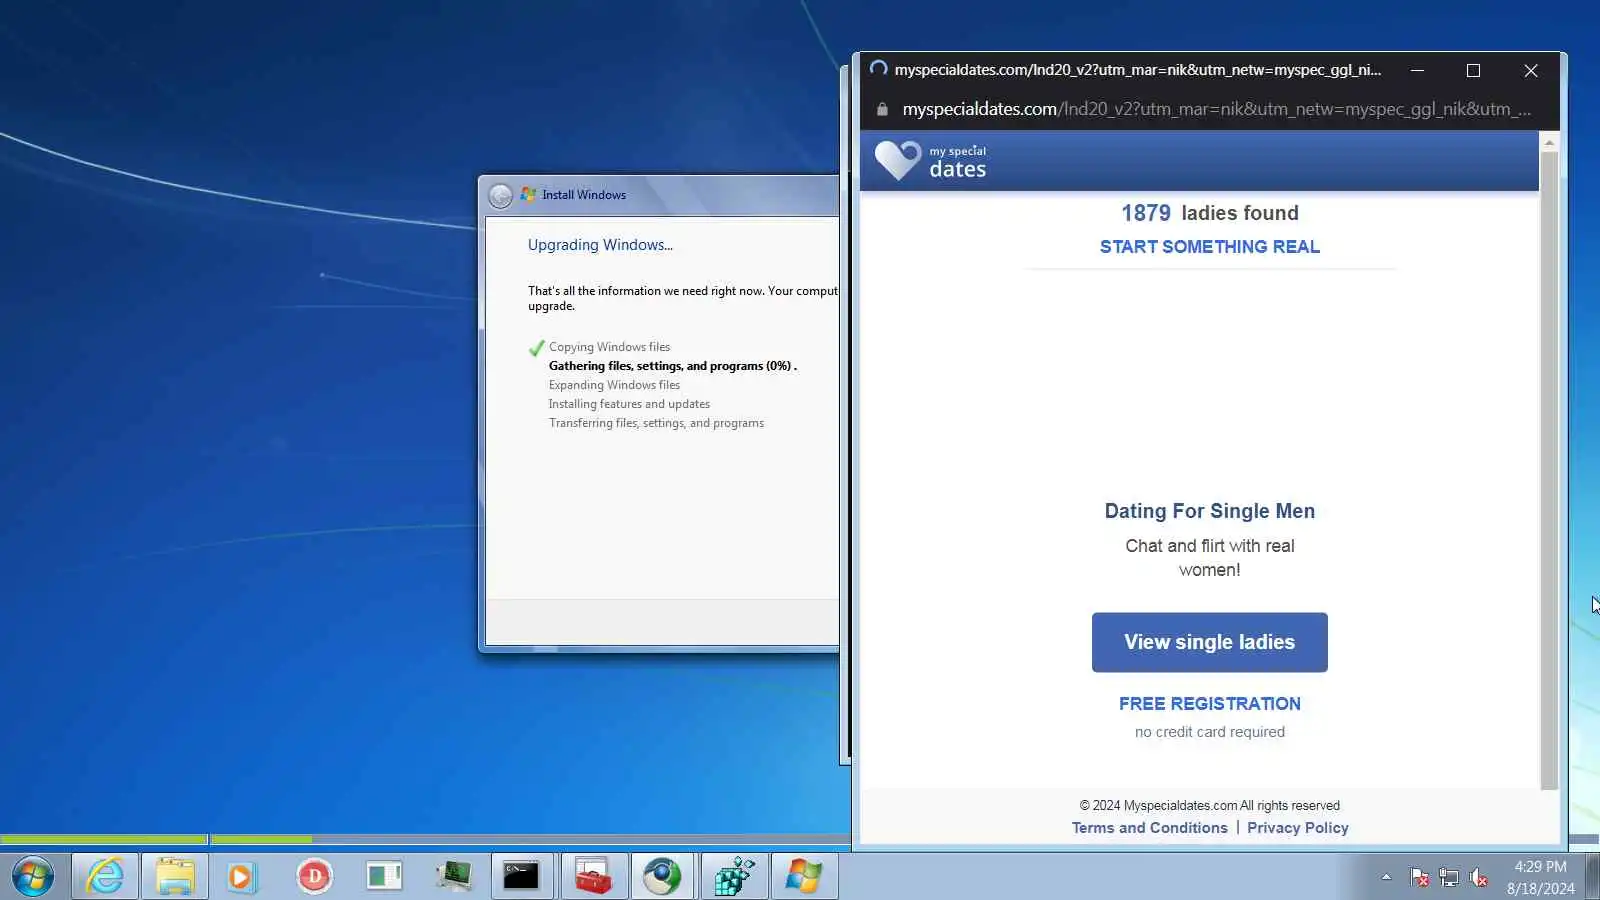1600x900 pixels.
Task: Click the 'View single ladies' button
Action: [x=1209, y=642]
